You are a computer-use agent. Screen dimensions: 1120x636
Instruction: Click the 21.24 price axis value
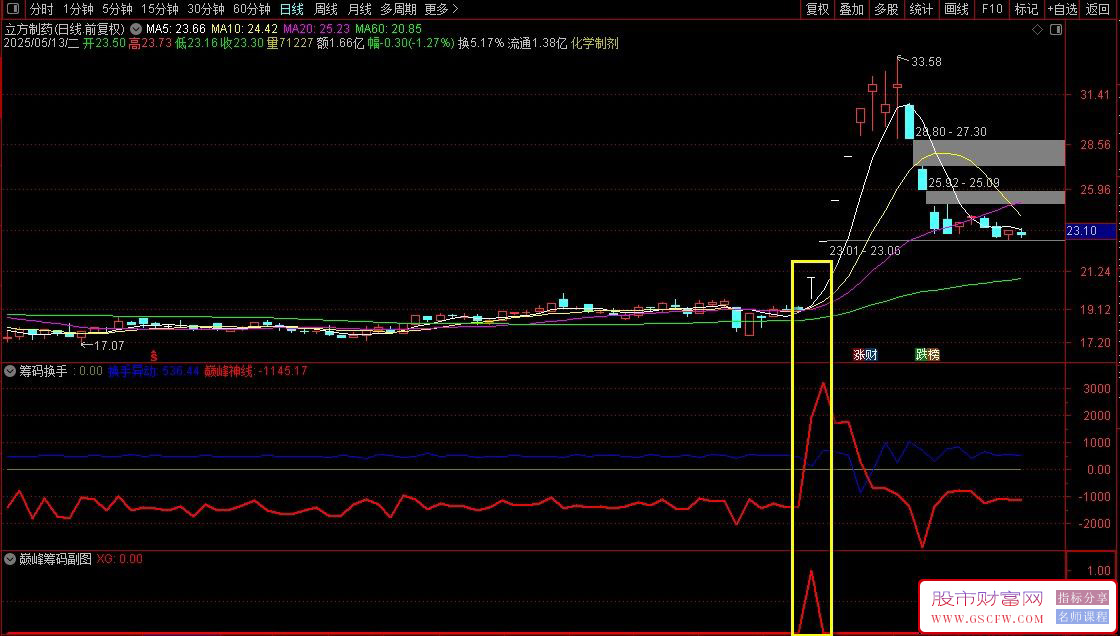click(x=1094, y=272)
